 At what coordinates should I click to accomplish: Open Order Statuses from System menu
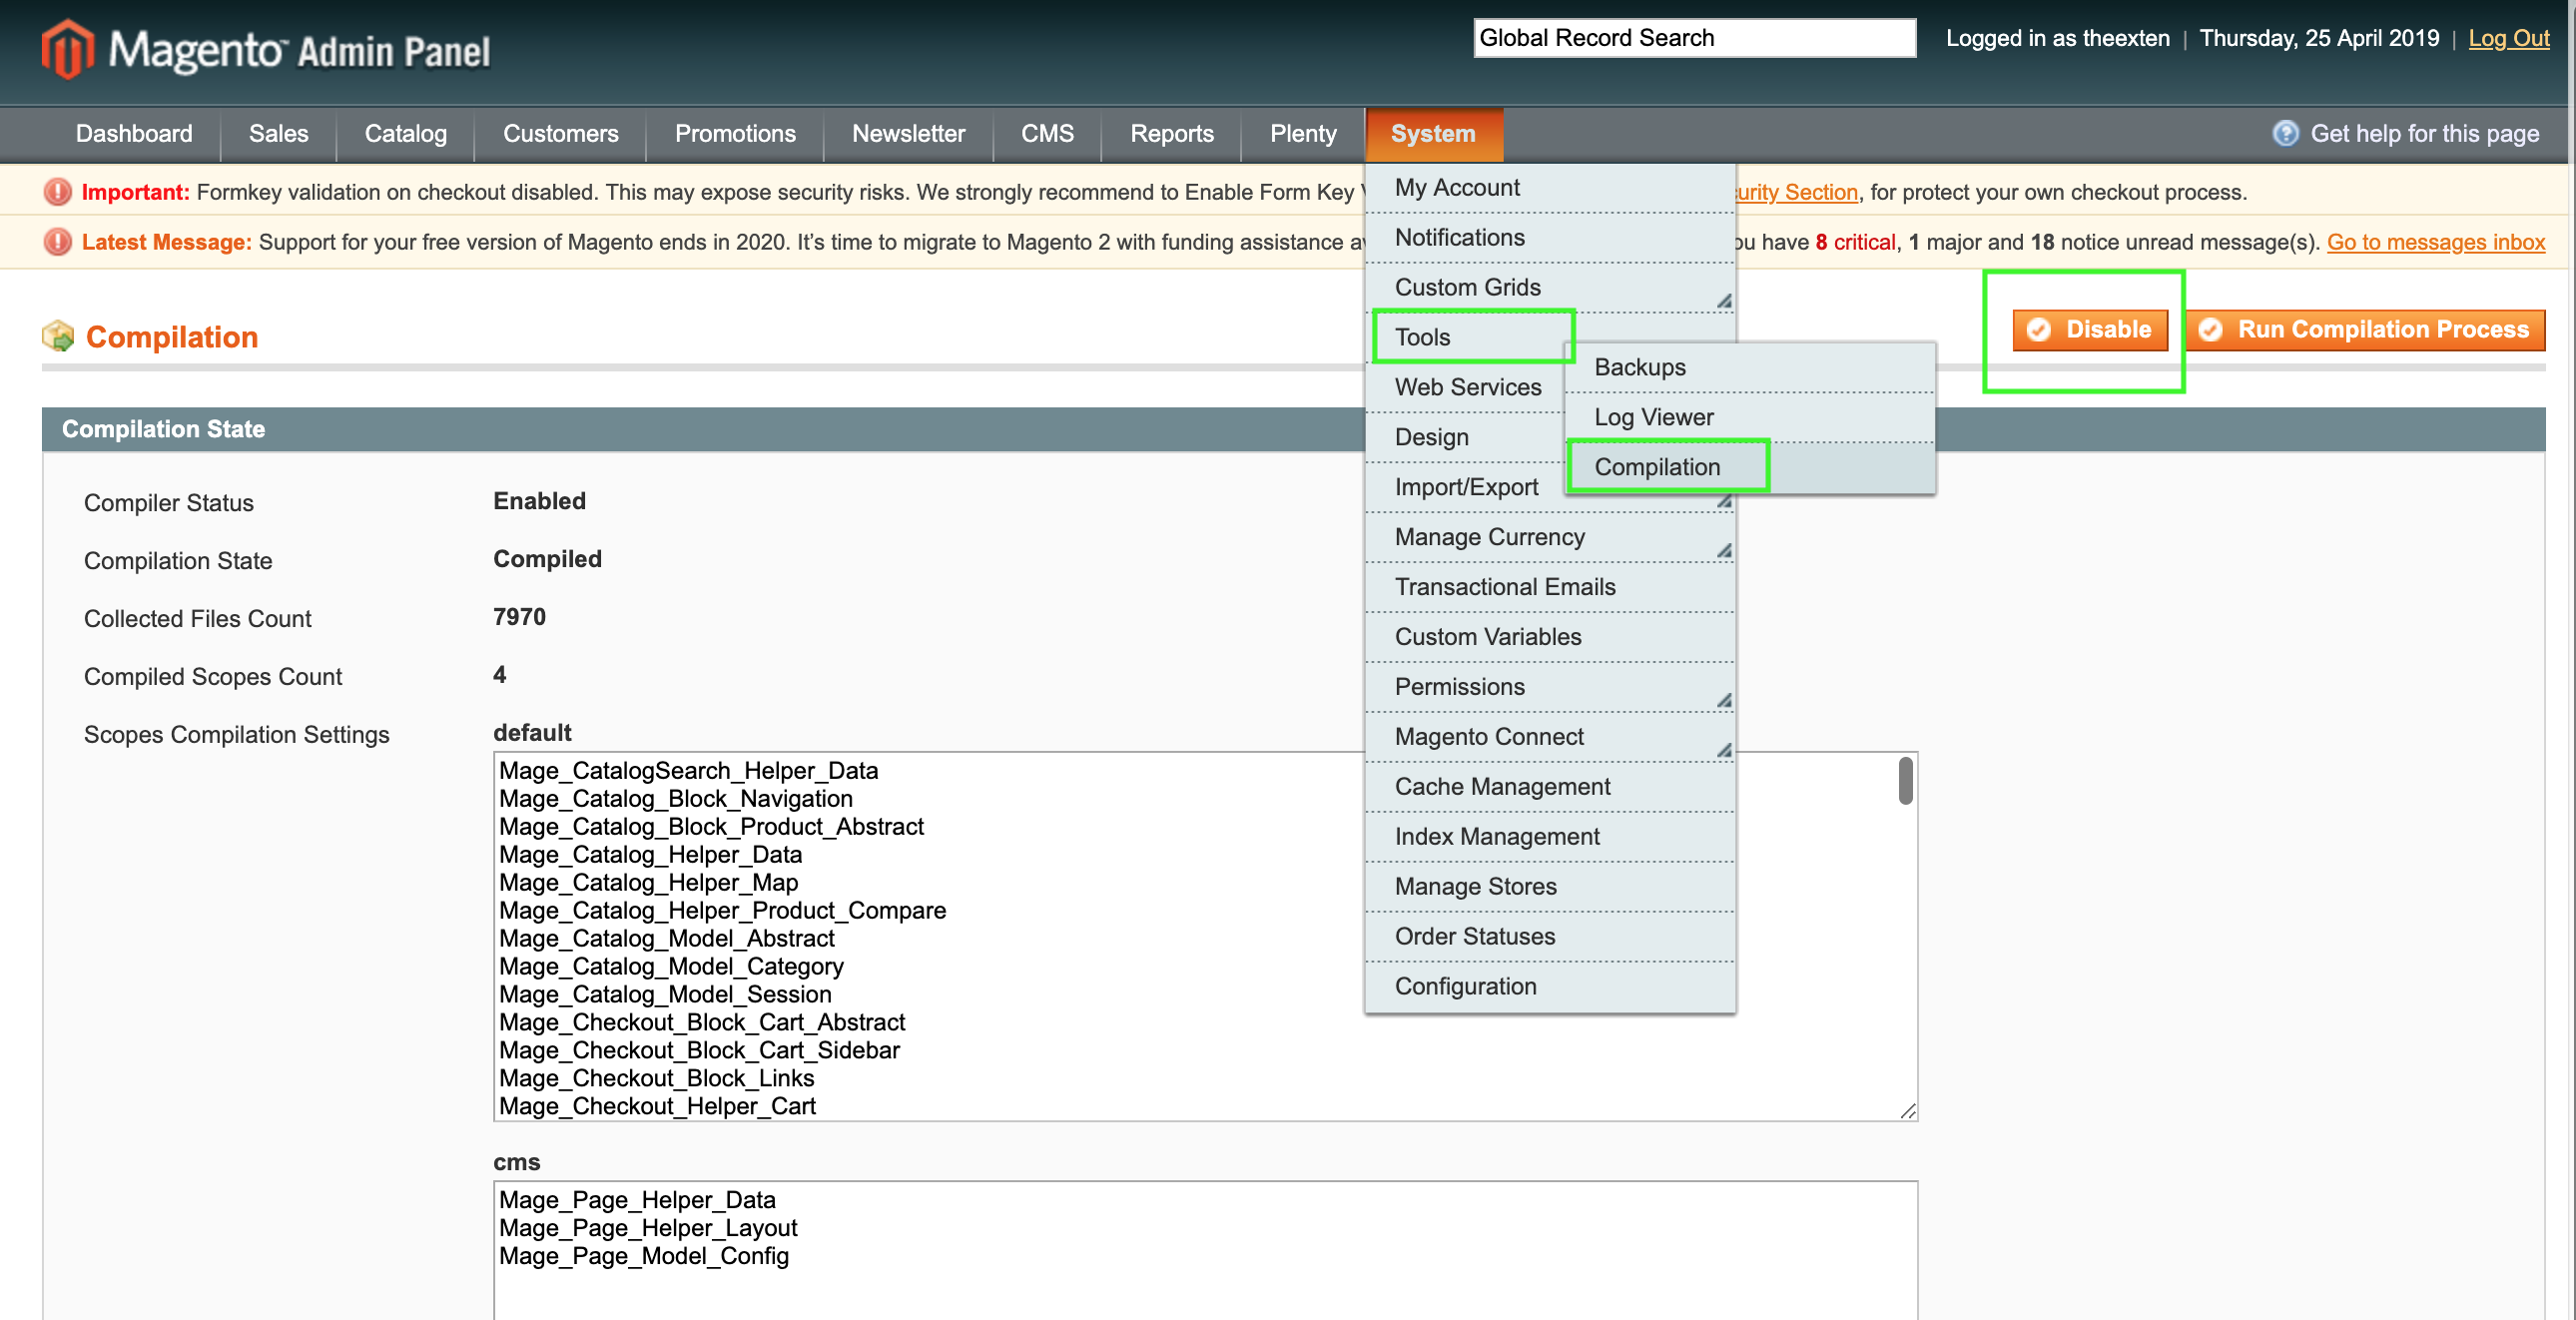pos(1549,937)
